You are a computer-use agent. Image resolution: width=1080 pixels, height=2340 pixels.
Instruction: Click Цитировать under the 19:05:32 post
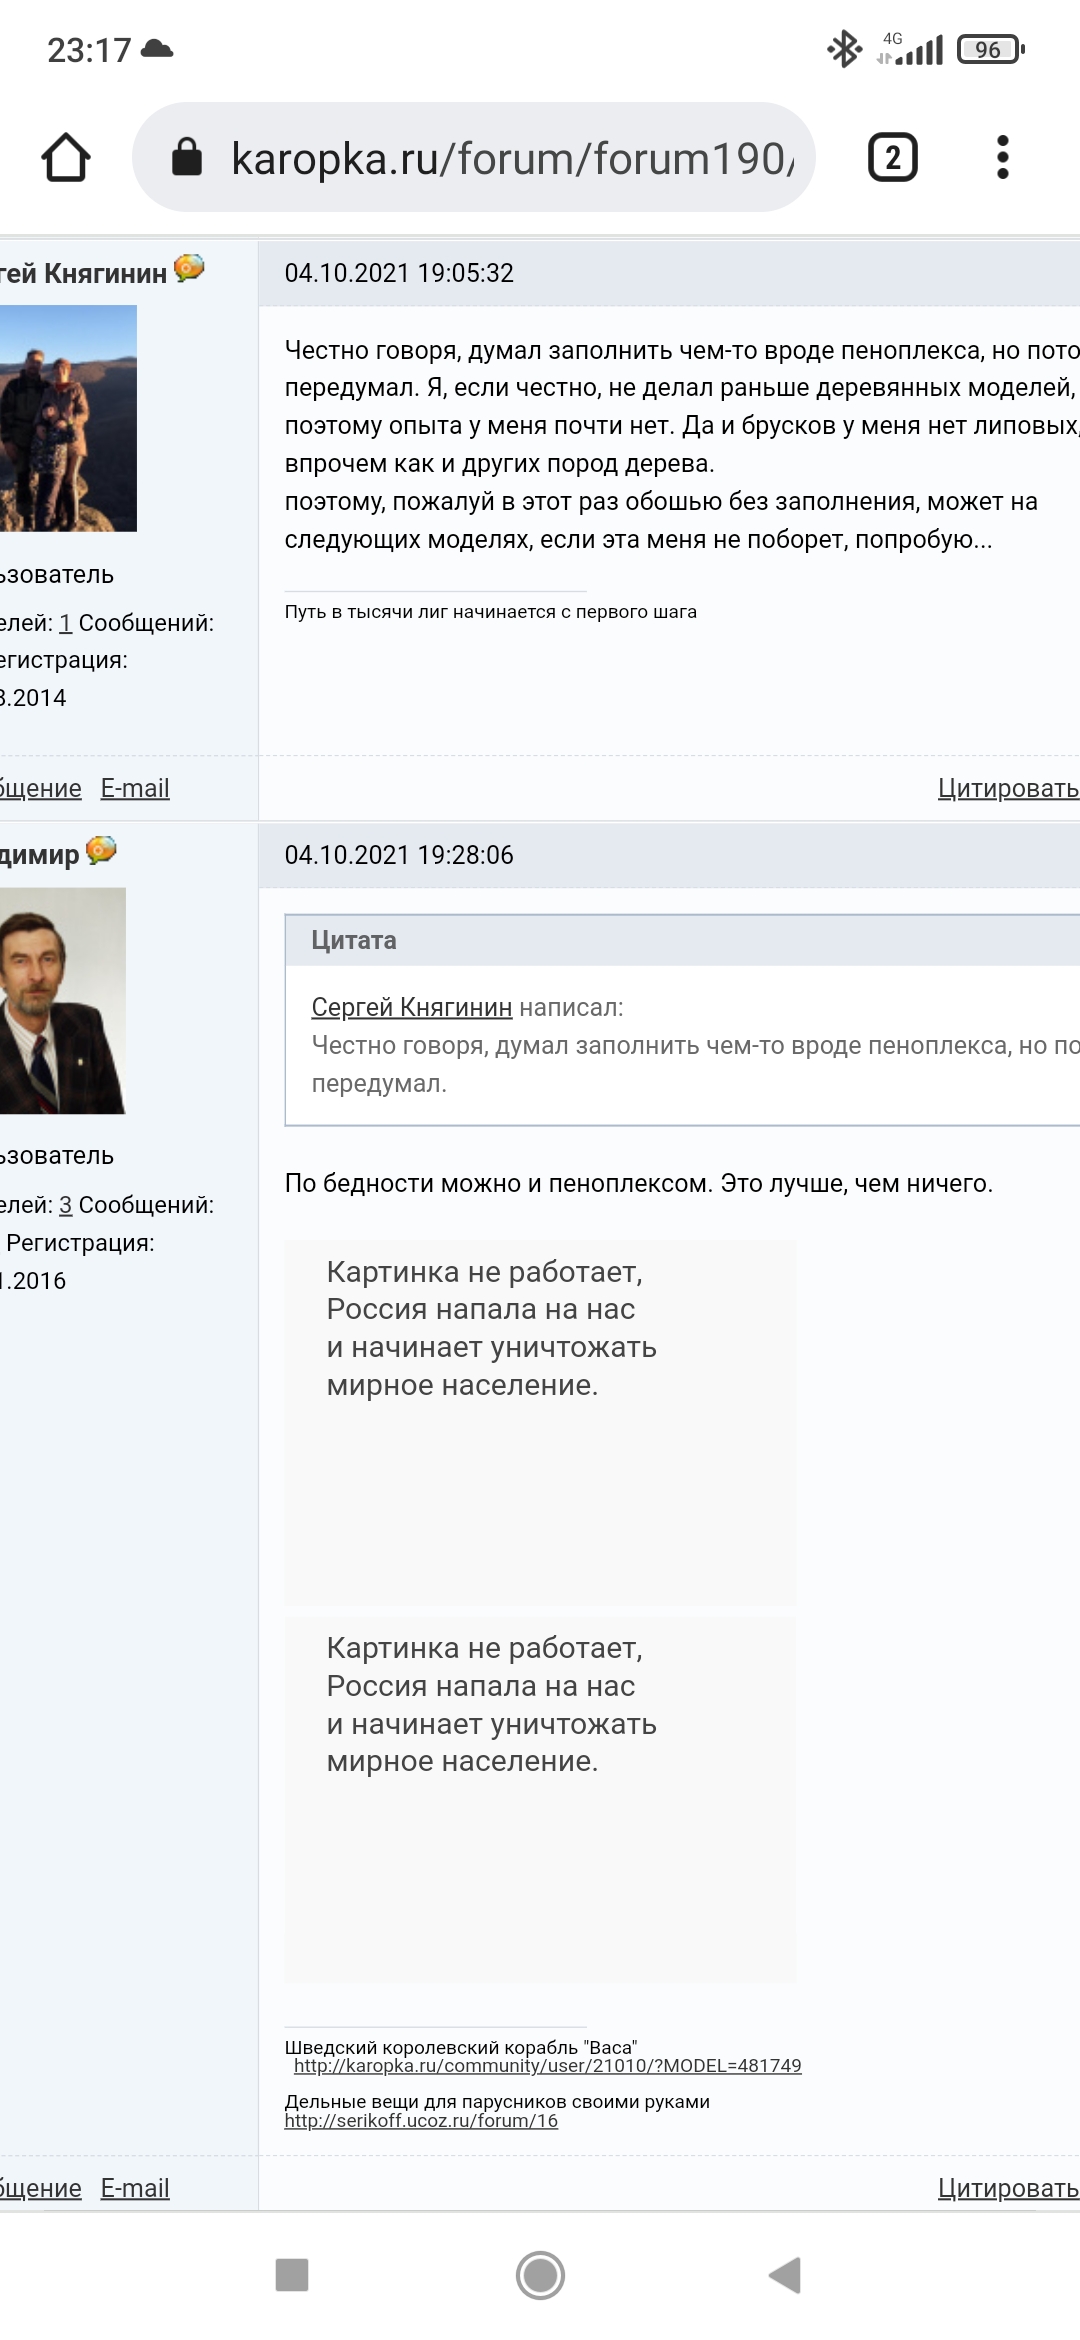coord(1007,788)
